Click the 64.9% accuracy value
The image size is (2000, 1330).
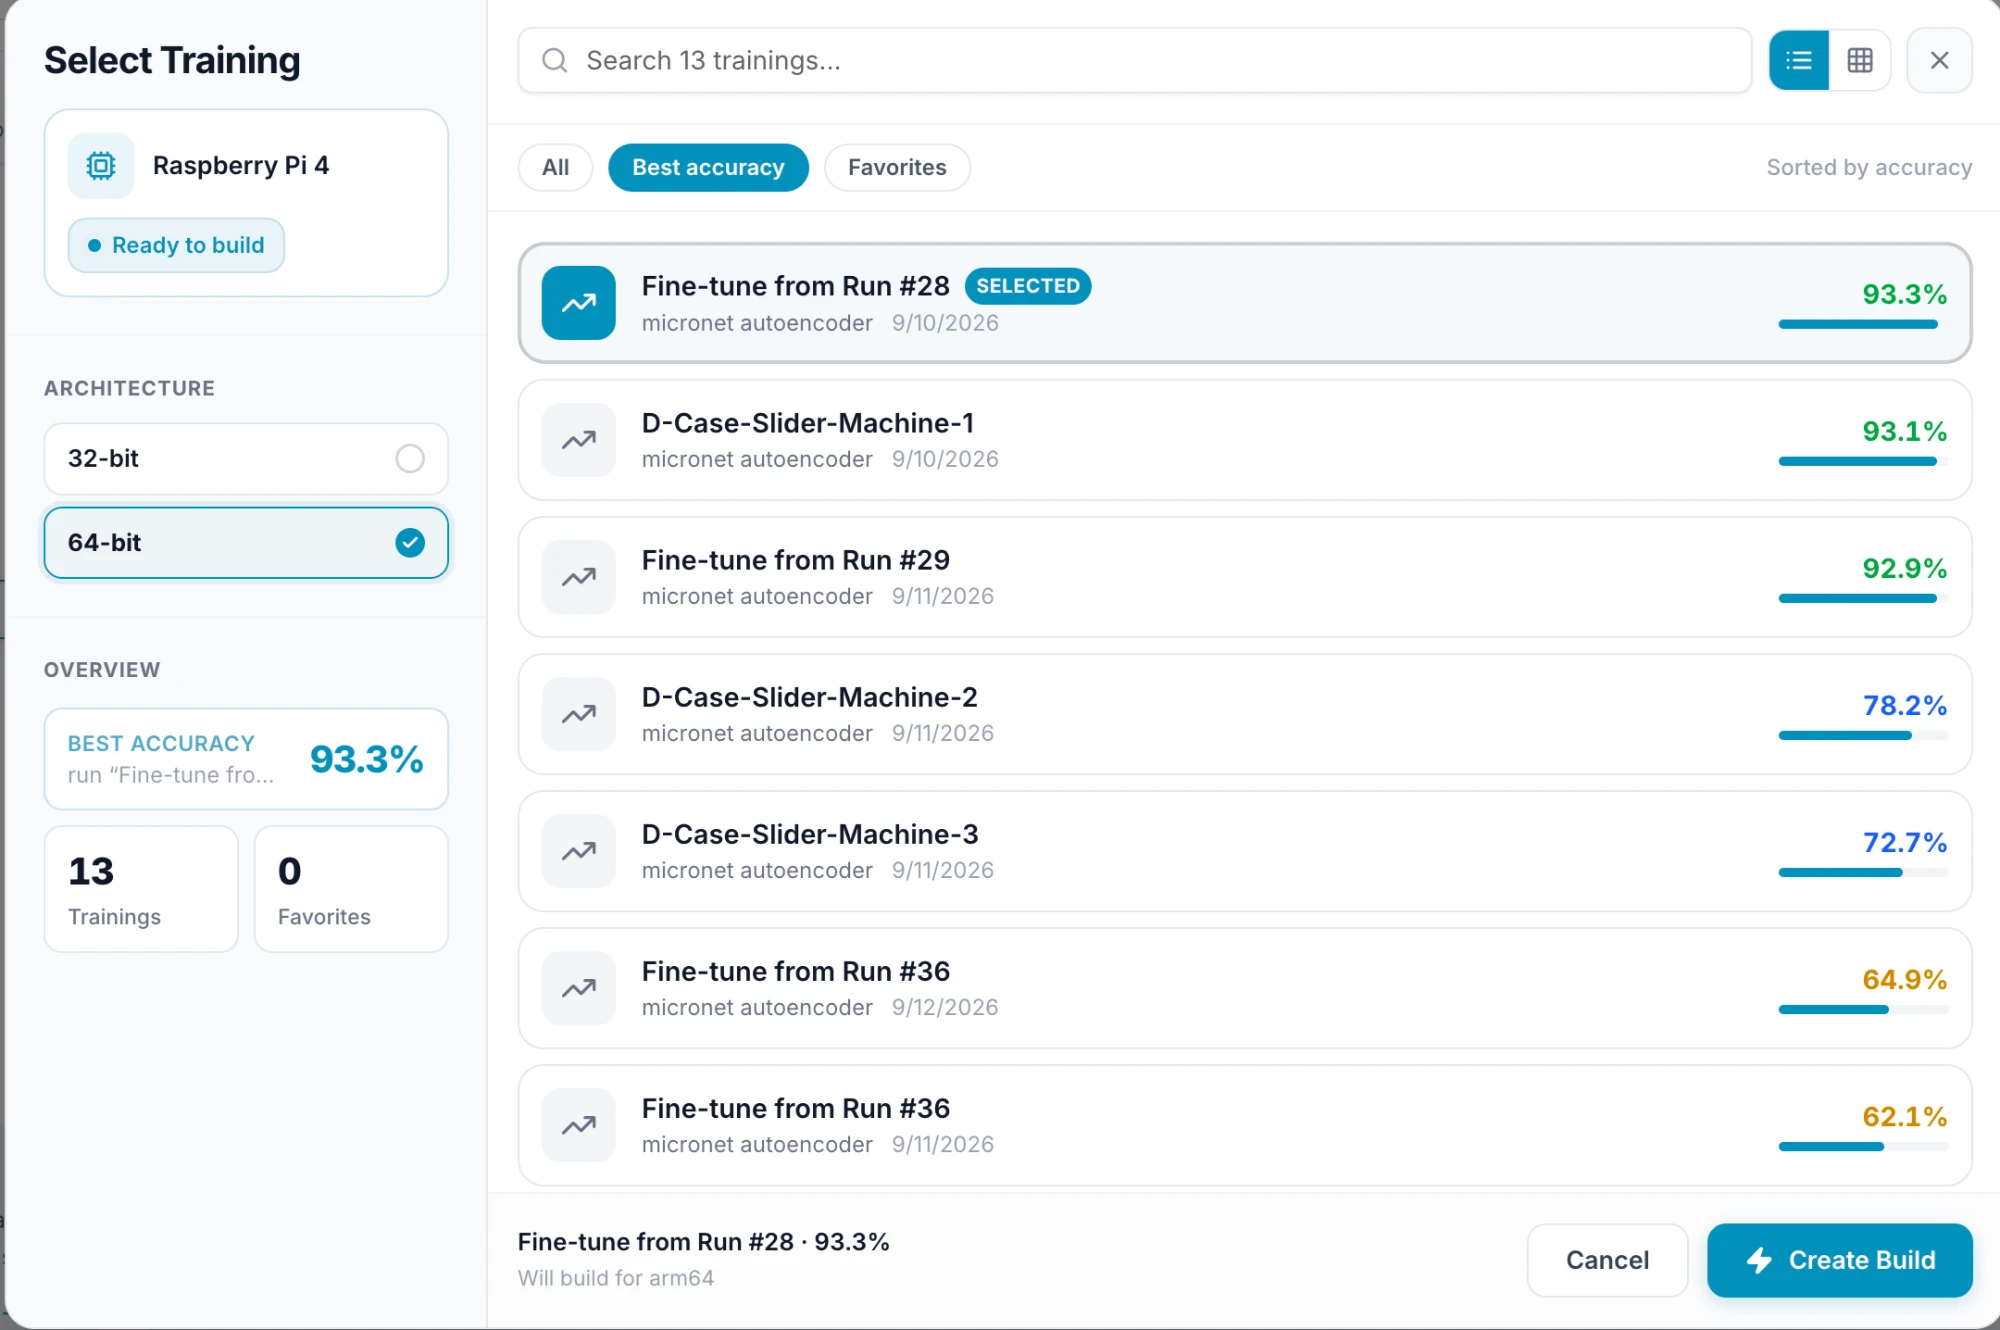point(1904,979)
